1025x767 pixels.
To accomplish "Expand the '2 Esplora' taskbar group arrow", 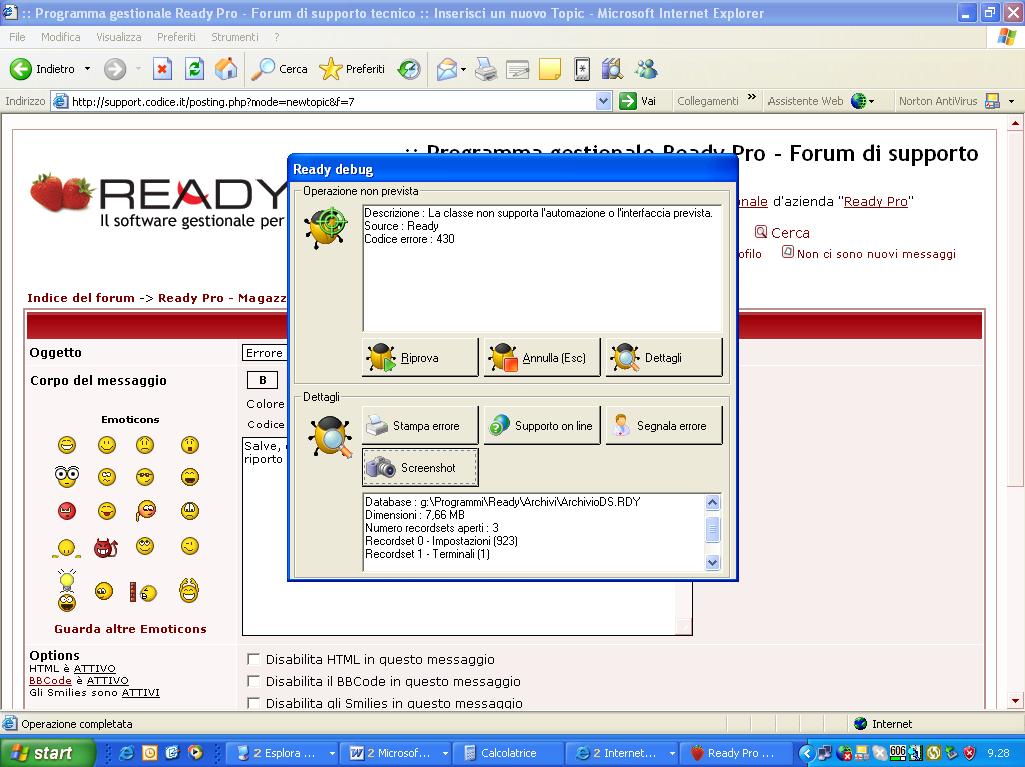I will click(332, 753).
